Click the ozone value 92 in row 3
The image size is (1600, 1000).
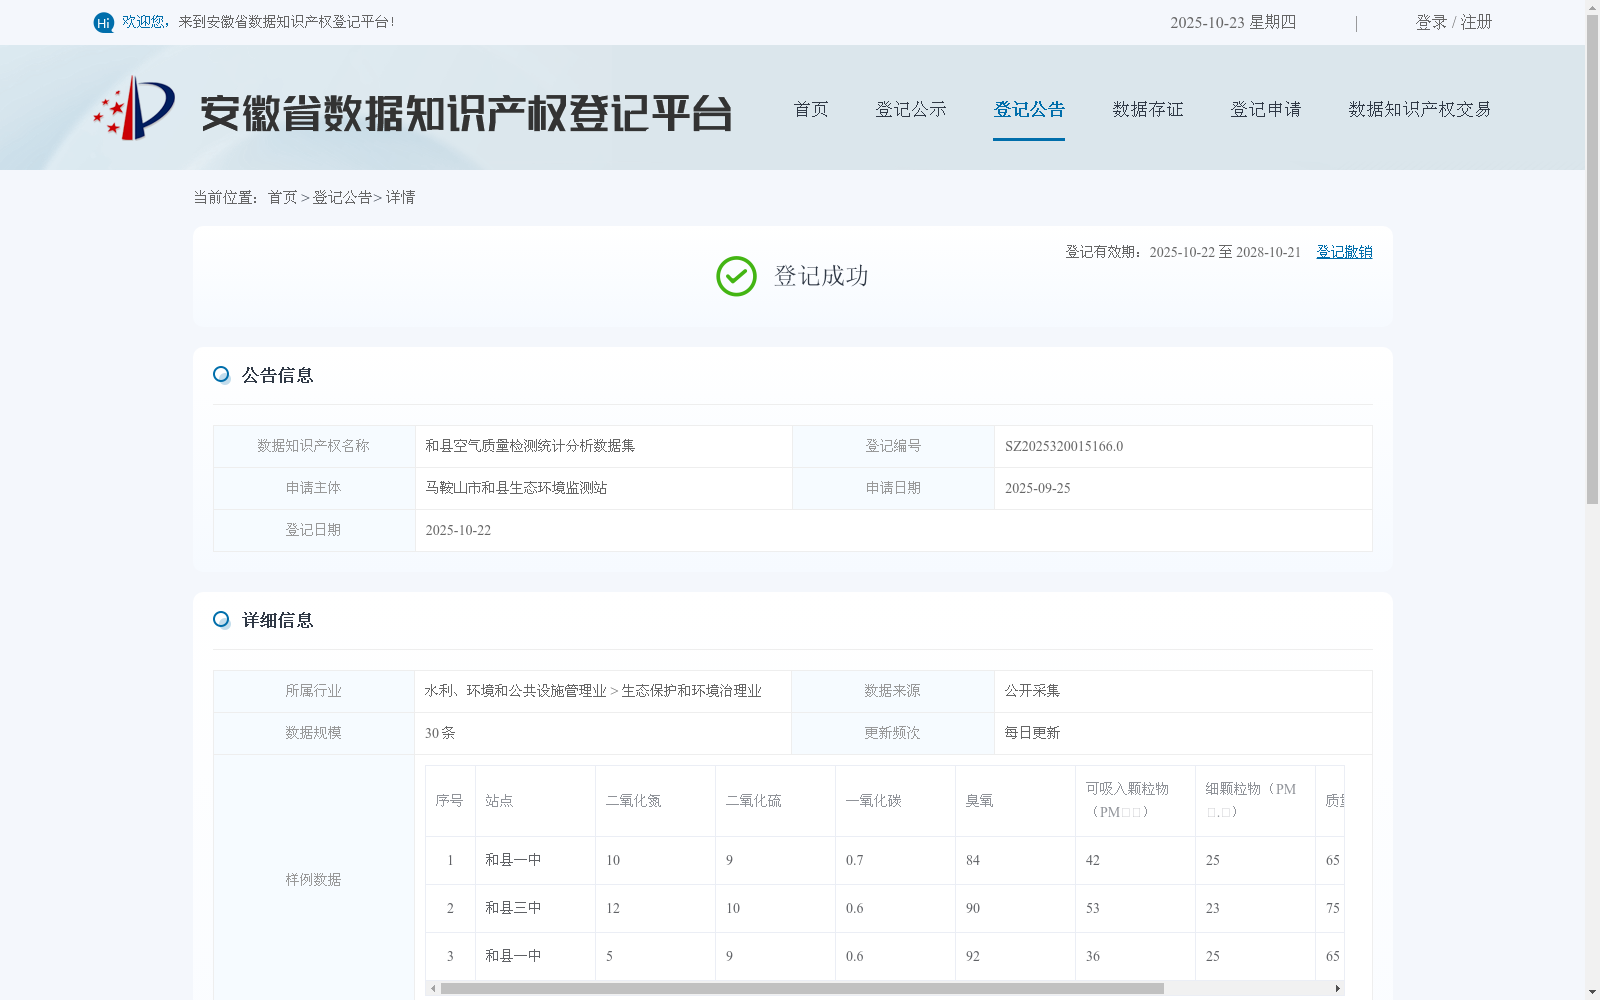coord(973,956)
